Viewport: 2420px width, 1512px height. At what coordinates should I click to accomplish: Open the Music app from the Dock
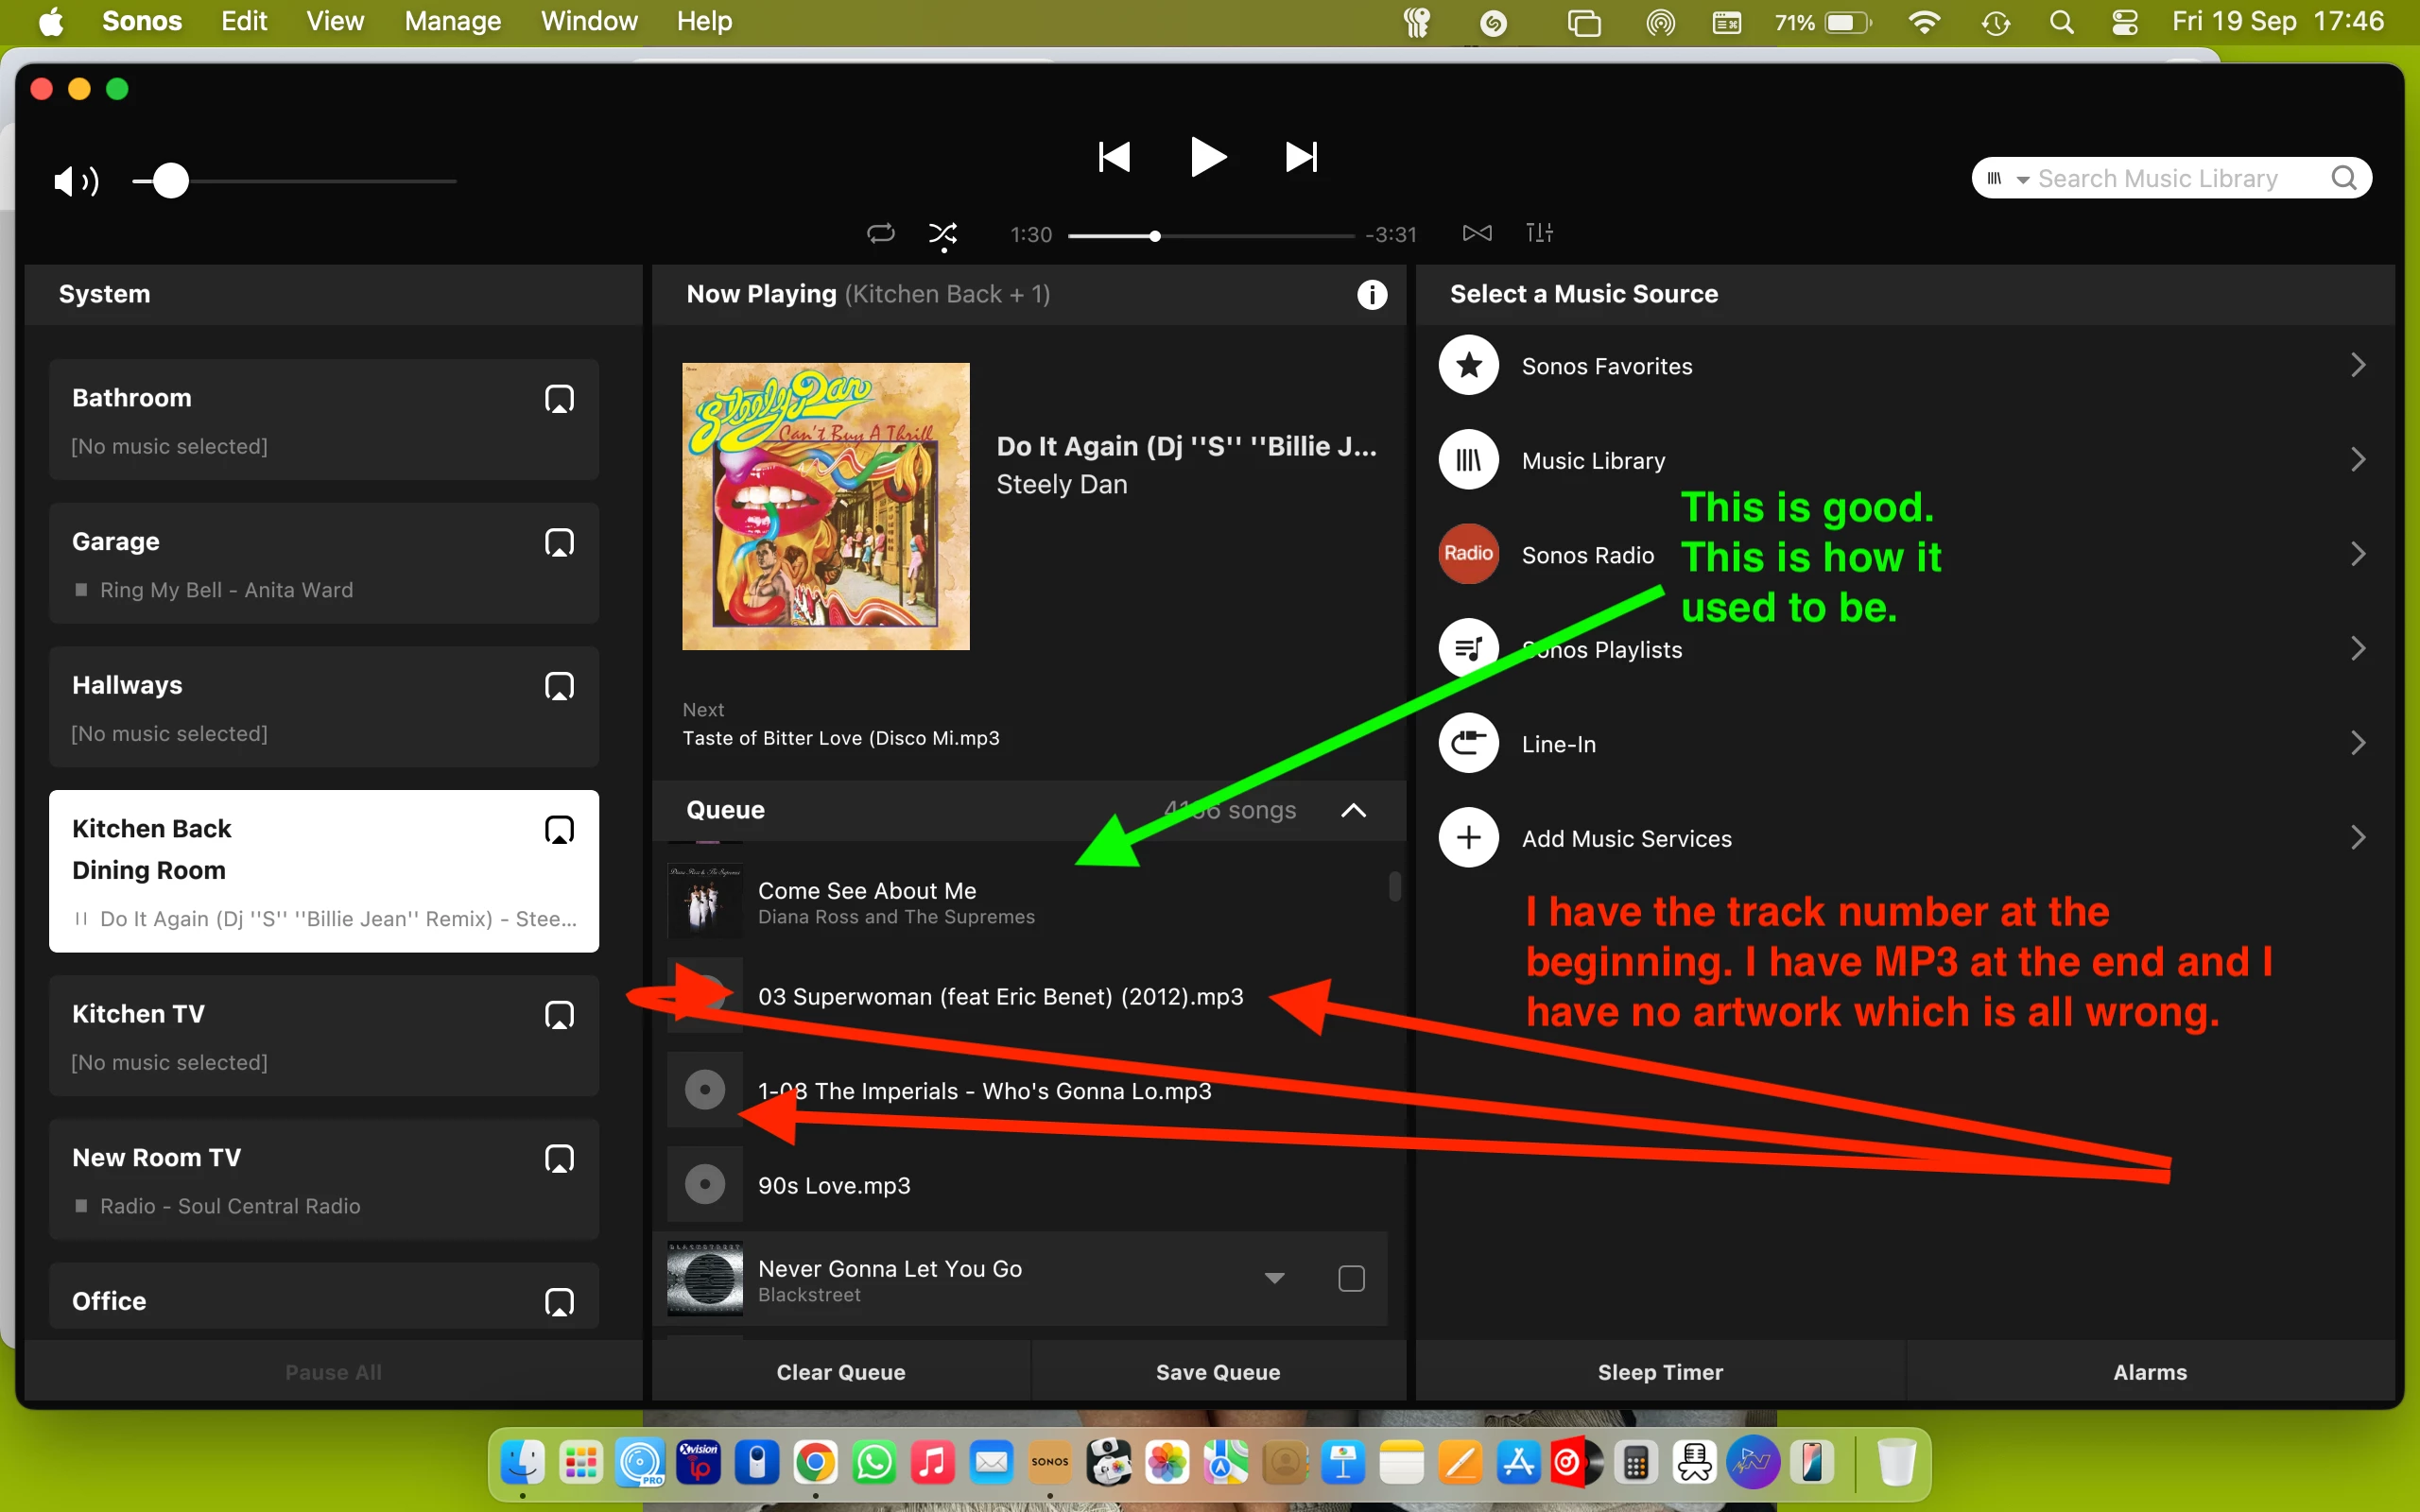(x=933, y=1463)
